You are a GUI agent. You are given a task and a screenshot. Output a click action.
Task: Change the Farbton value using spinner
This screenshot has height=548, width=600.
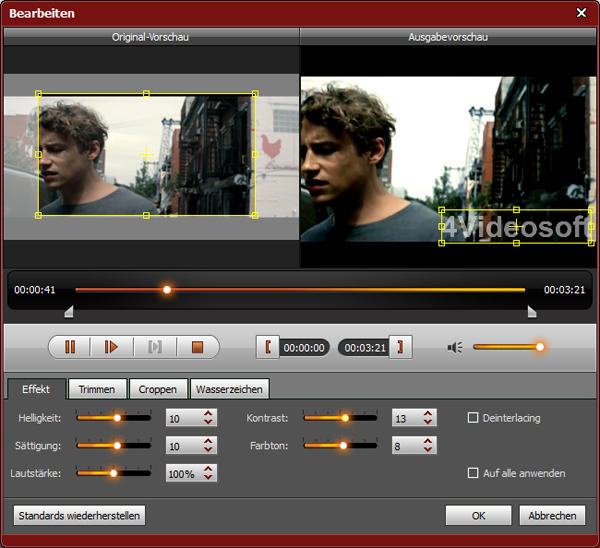[x=428, y=446]
